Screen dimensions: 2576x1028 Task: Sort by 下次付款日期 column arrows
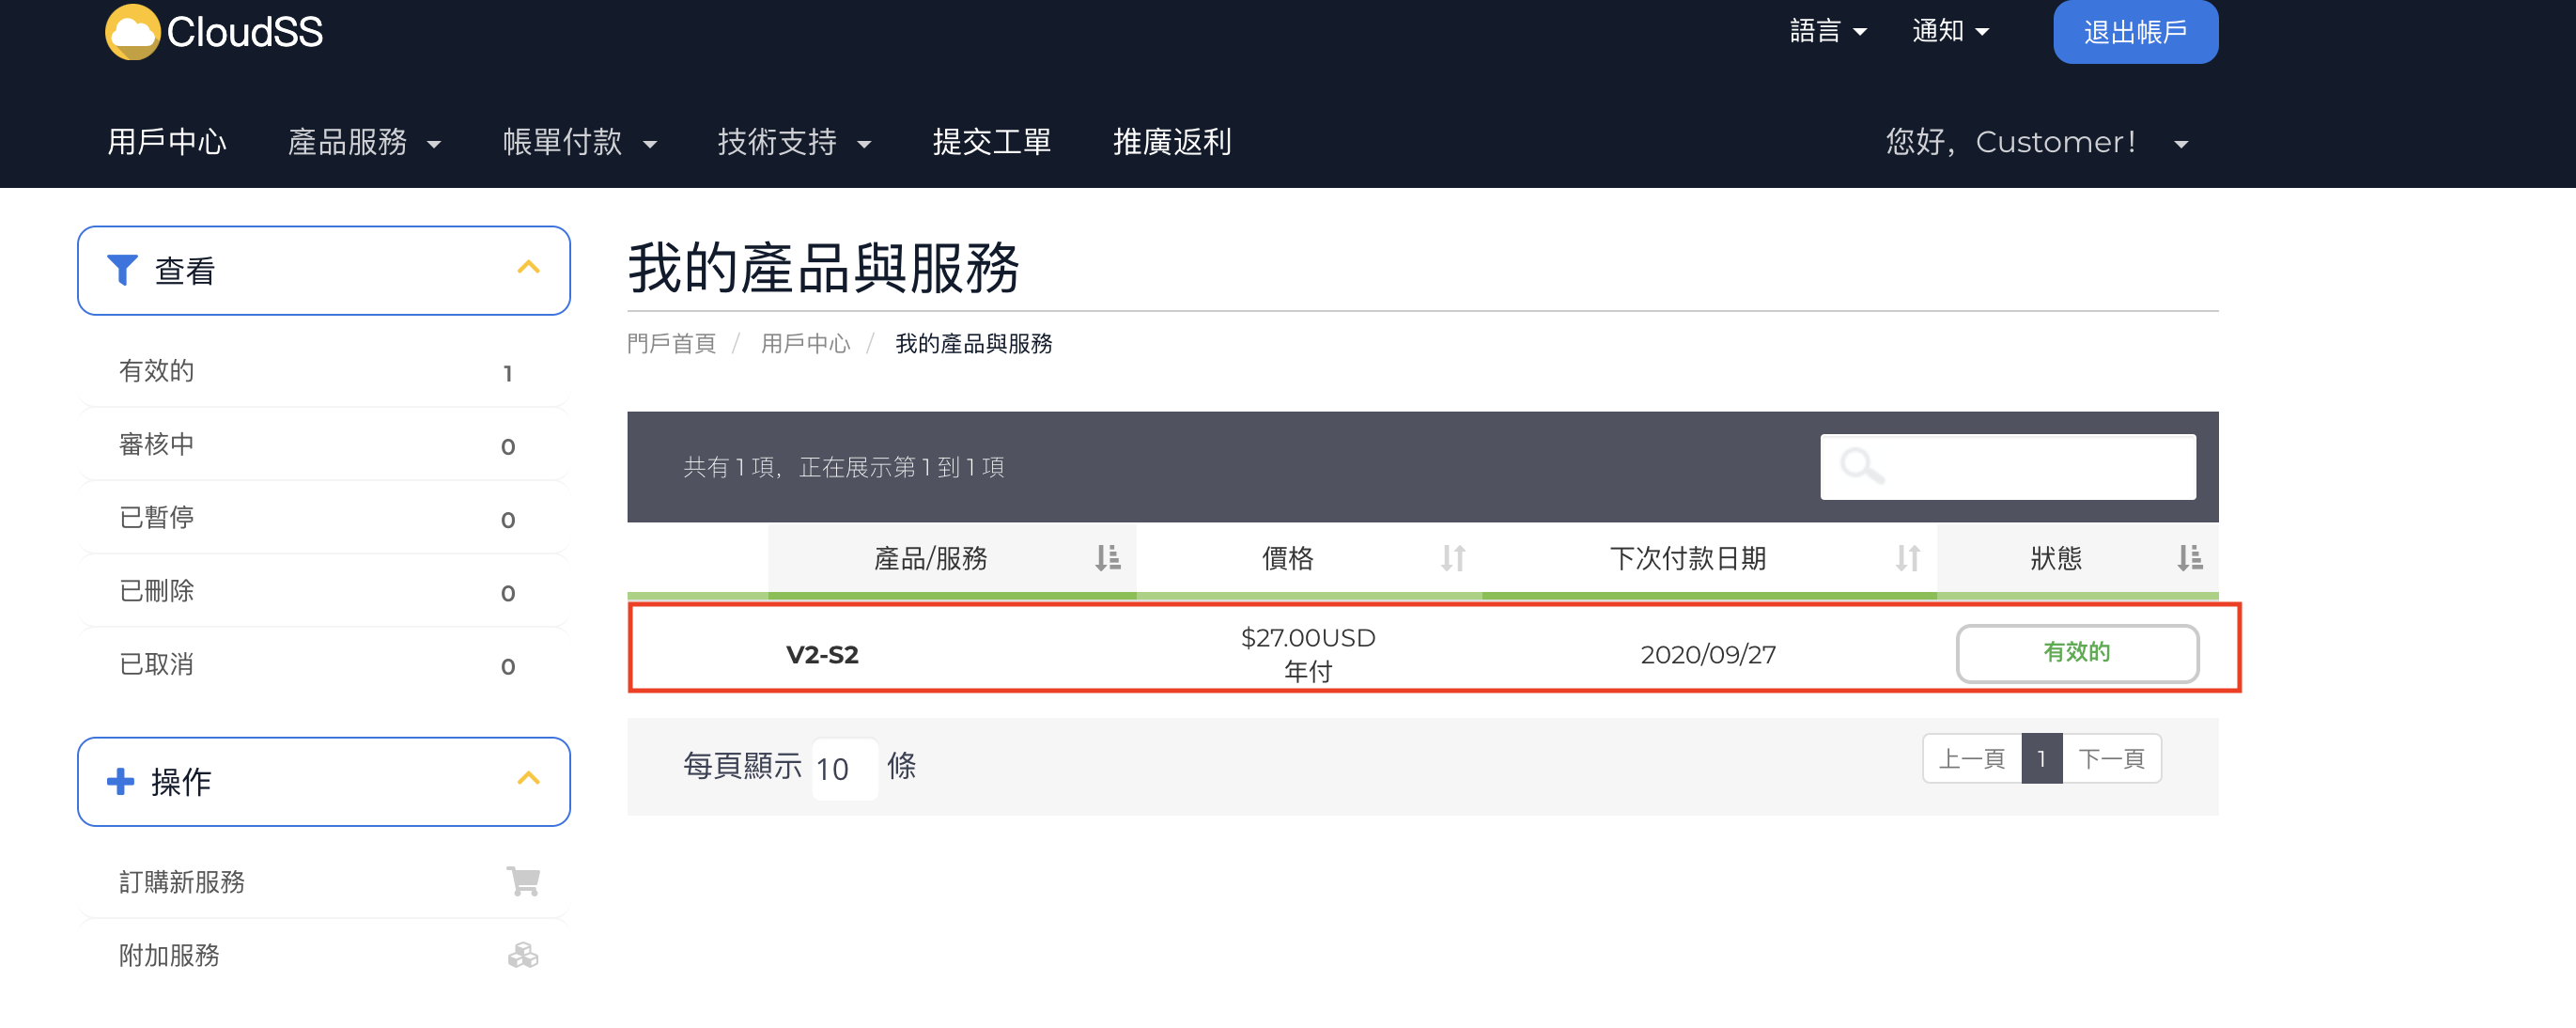click(x=1907, y=558)
